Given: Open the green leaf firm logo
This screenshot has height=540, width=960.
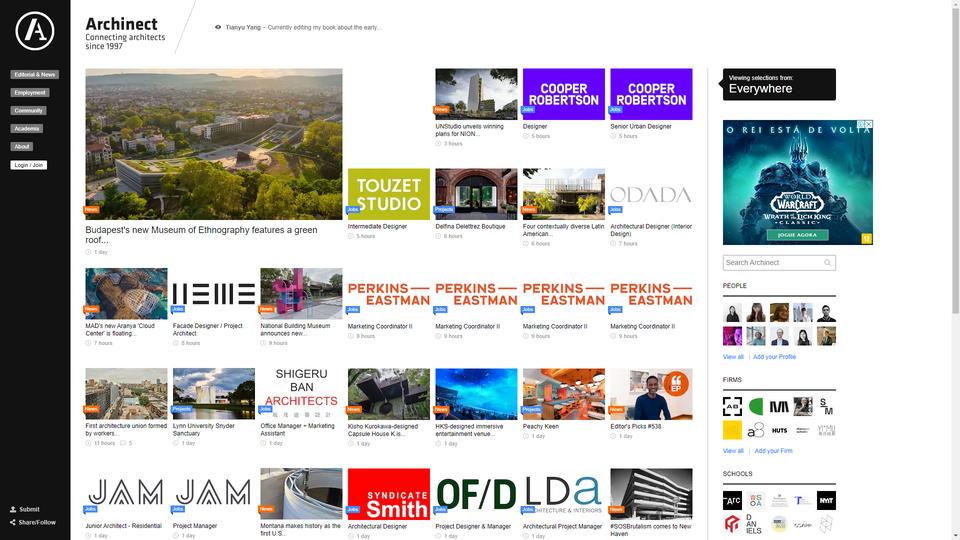Looking at the screenshot, I should tap(756, 406).
